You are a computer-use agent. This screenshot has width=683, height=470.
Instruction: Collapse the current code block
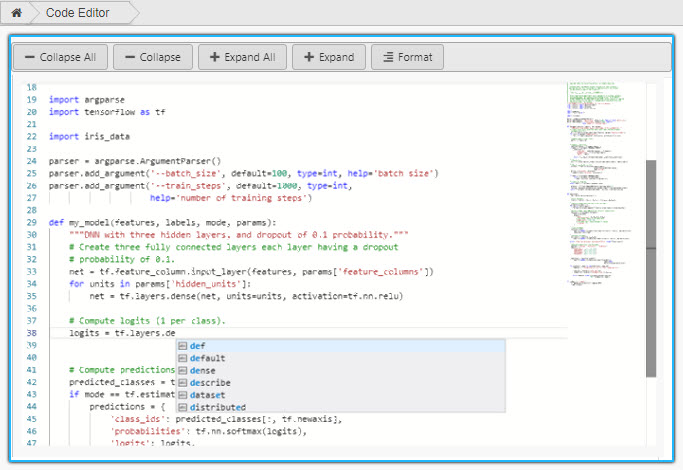(x=153, y=57)
